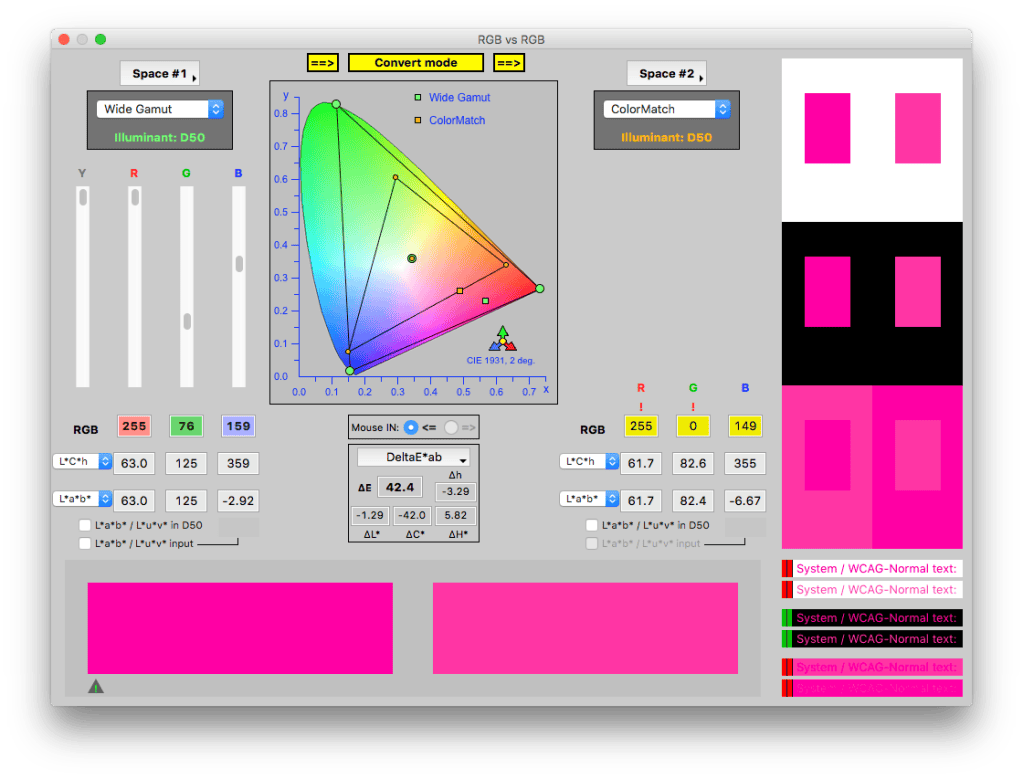Open the ColorMatch color space dropdown

tap(667, 109)
